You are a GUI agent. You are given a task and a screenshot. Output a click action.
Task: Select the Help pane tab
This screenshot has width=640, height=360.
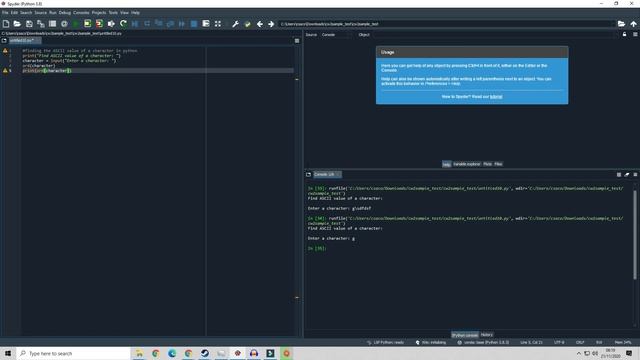point(447,164)
